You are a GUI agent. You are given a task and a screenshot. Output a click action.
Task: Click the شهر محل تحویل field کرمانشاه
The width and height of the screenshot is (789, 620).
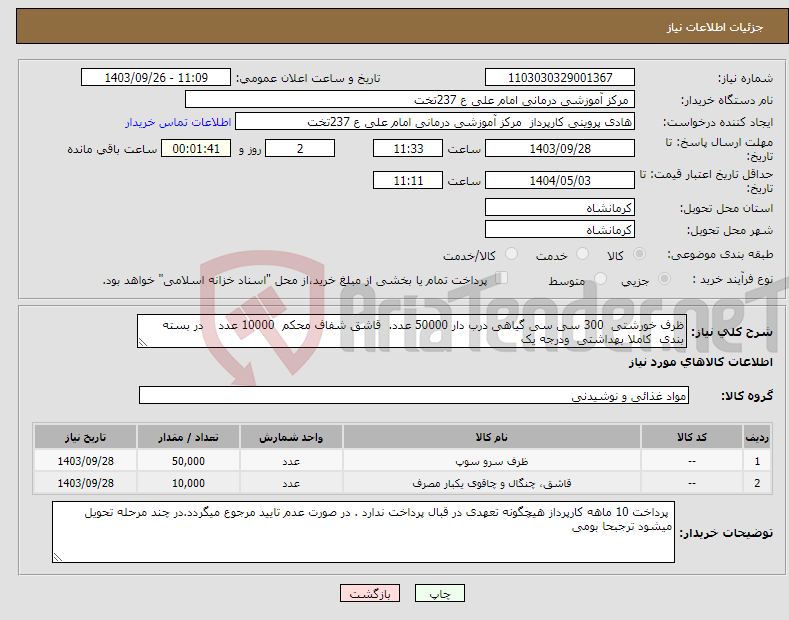click(560, 229)
